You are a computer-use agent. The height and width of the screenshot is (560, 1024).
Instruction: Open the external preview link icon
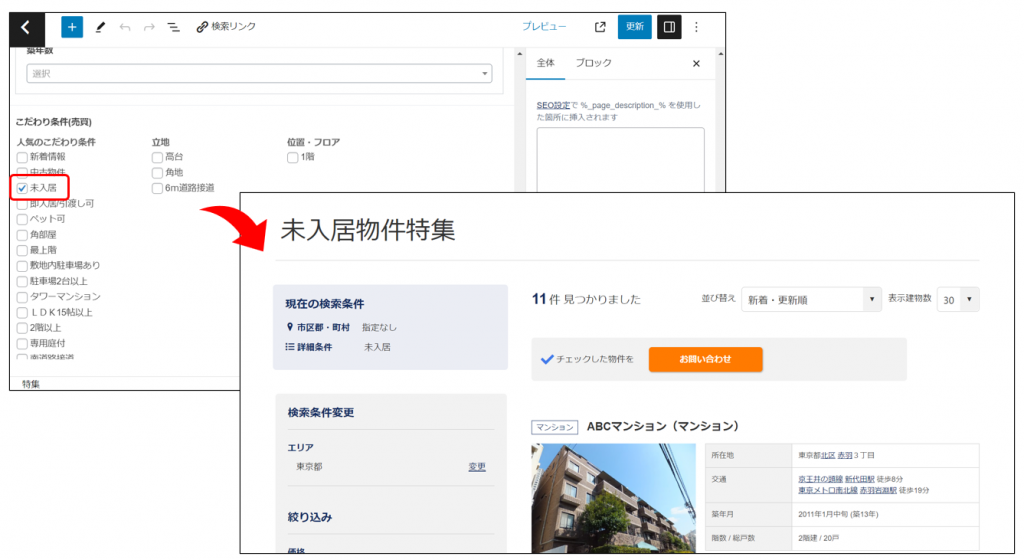point(600,28)
